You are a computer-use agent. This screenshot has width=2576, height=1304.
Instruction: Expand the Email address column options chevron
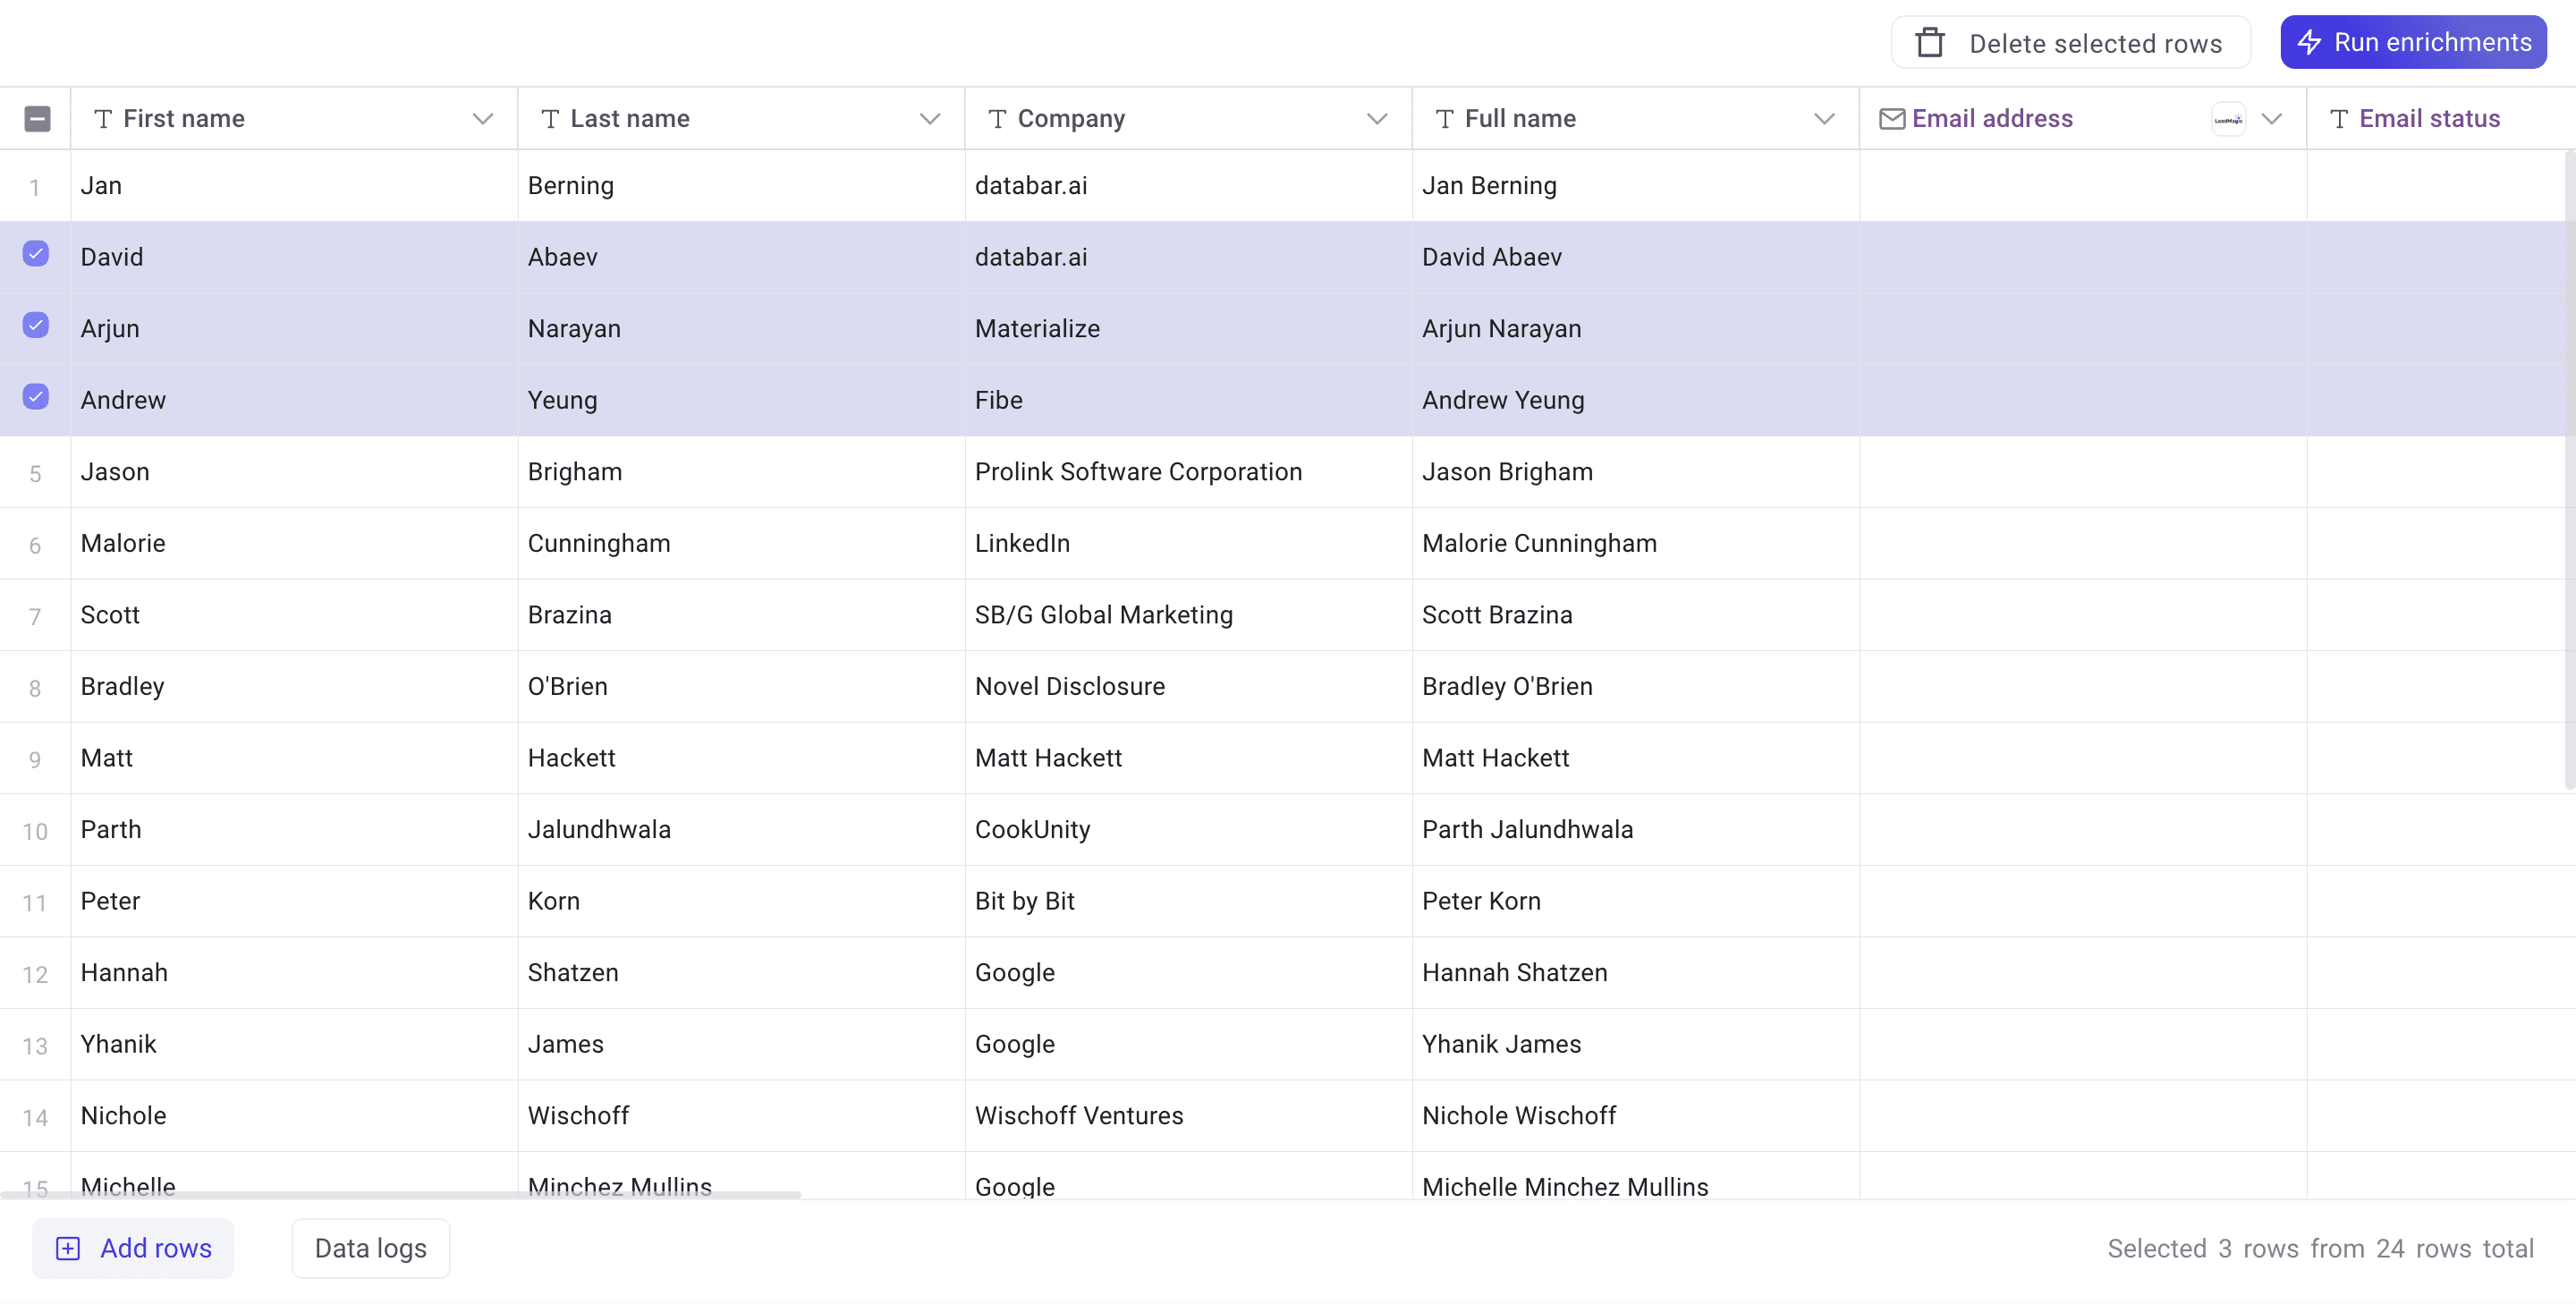(x=2273, y=118)
